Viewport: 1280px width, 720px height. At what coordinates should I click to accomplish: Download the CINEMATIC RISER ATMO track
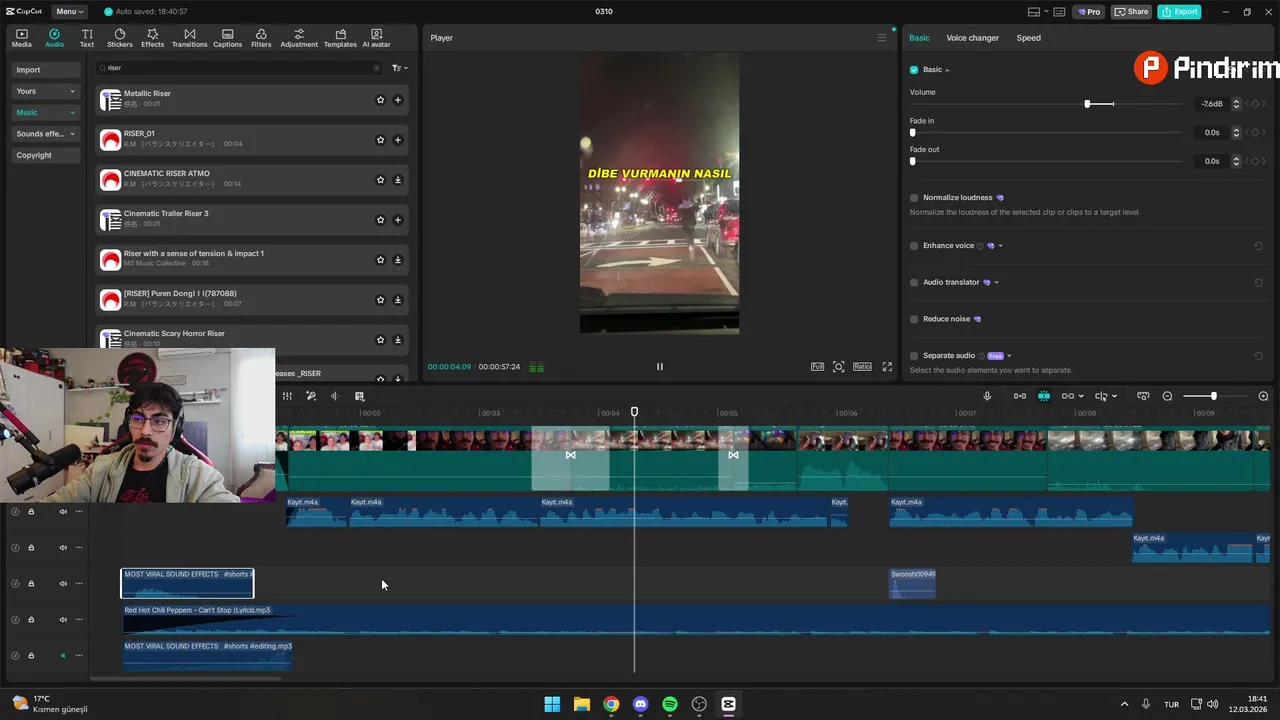pos(398,180)
